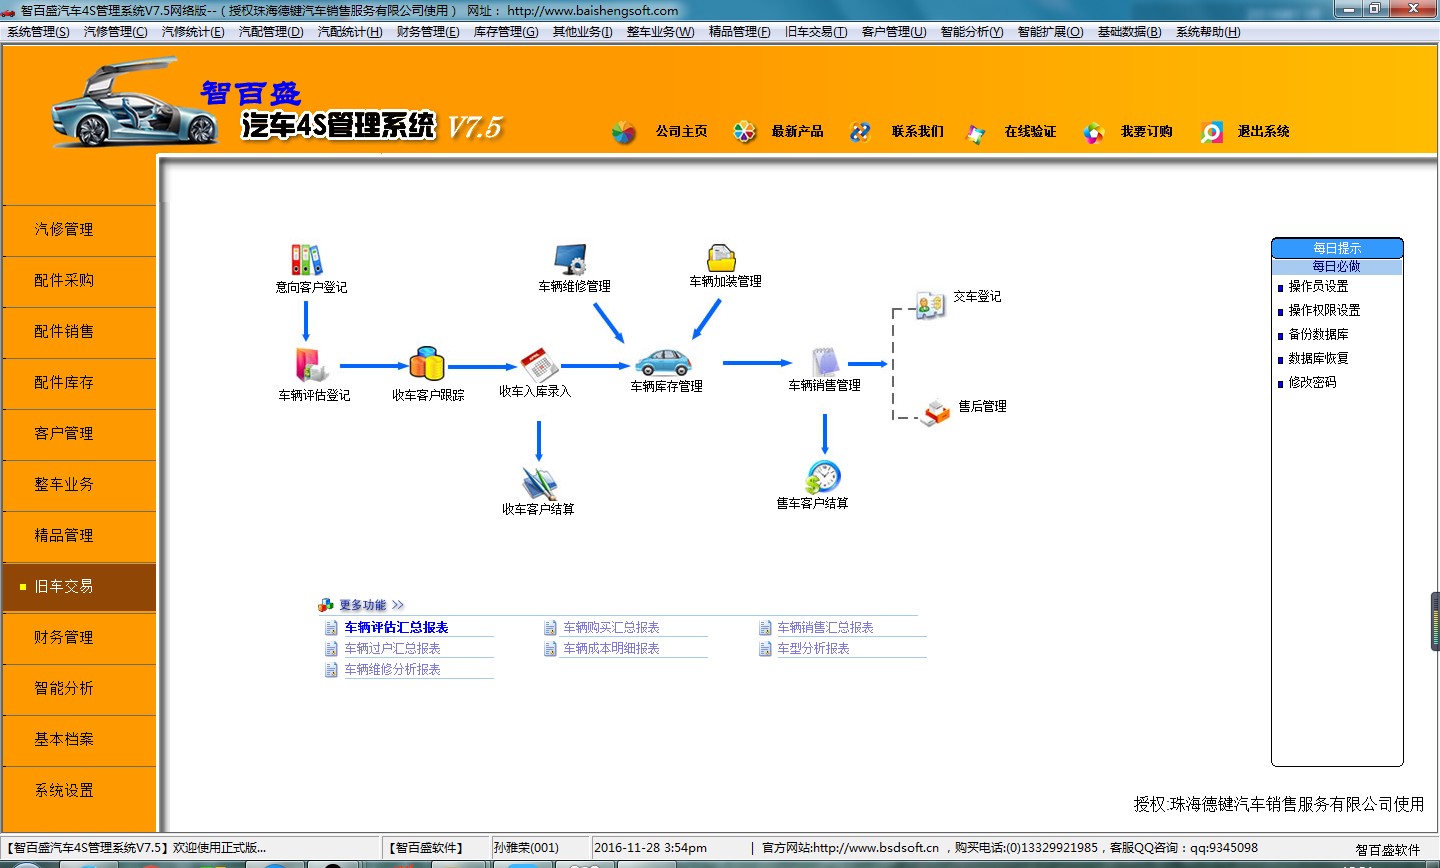The image size is (1440, 868).
Task: Select 旧车交易 in the left sidebar
Action: 79,587
